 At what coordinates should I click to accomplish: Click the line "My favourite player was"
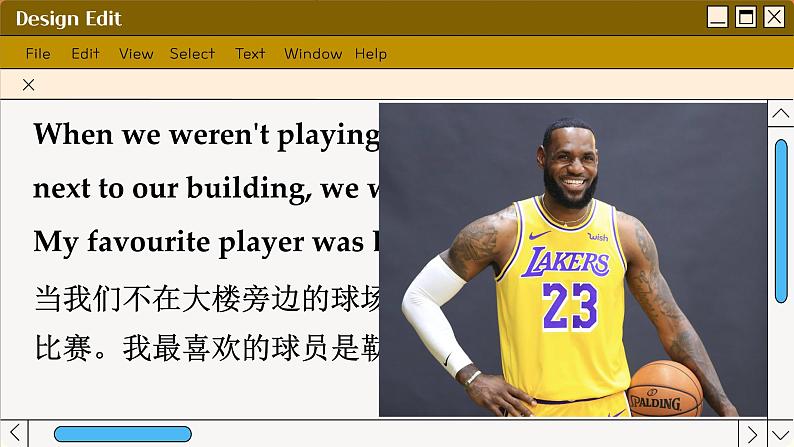point(206,242)
